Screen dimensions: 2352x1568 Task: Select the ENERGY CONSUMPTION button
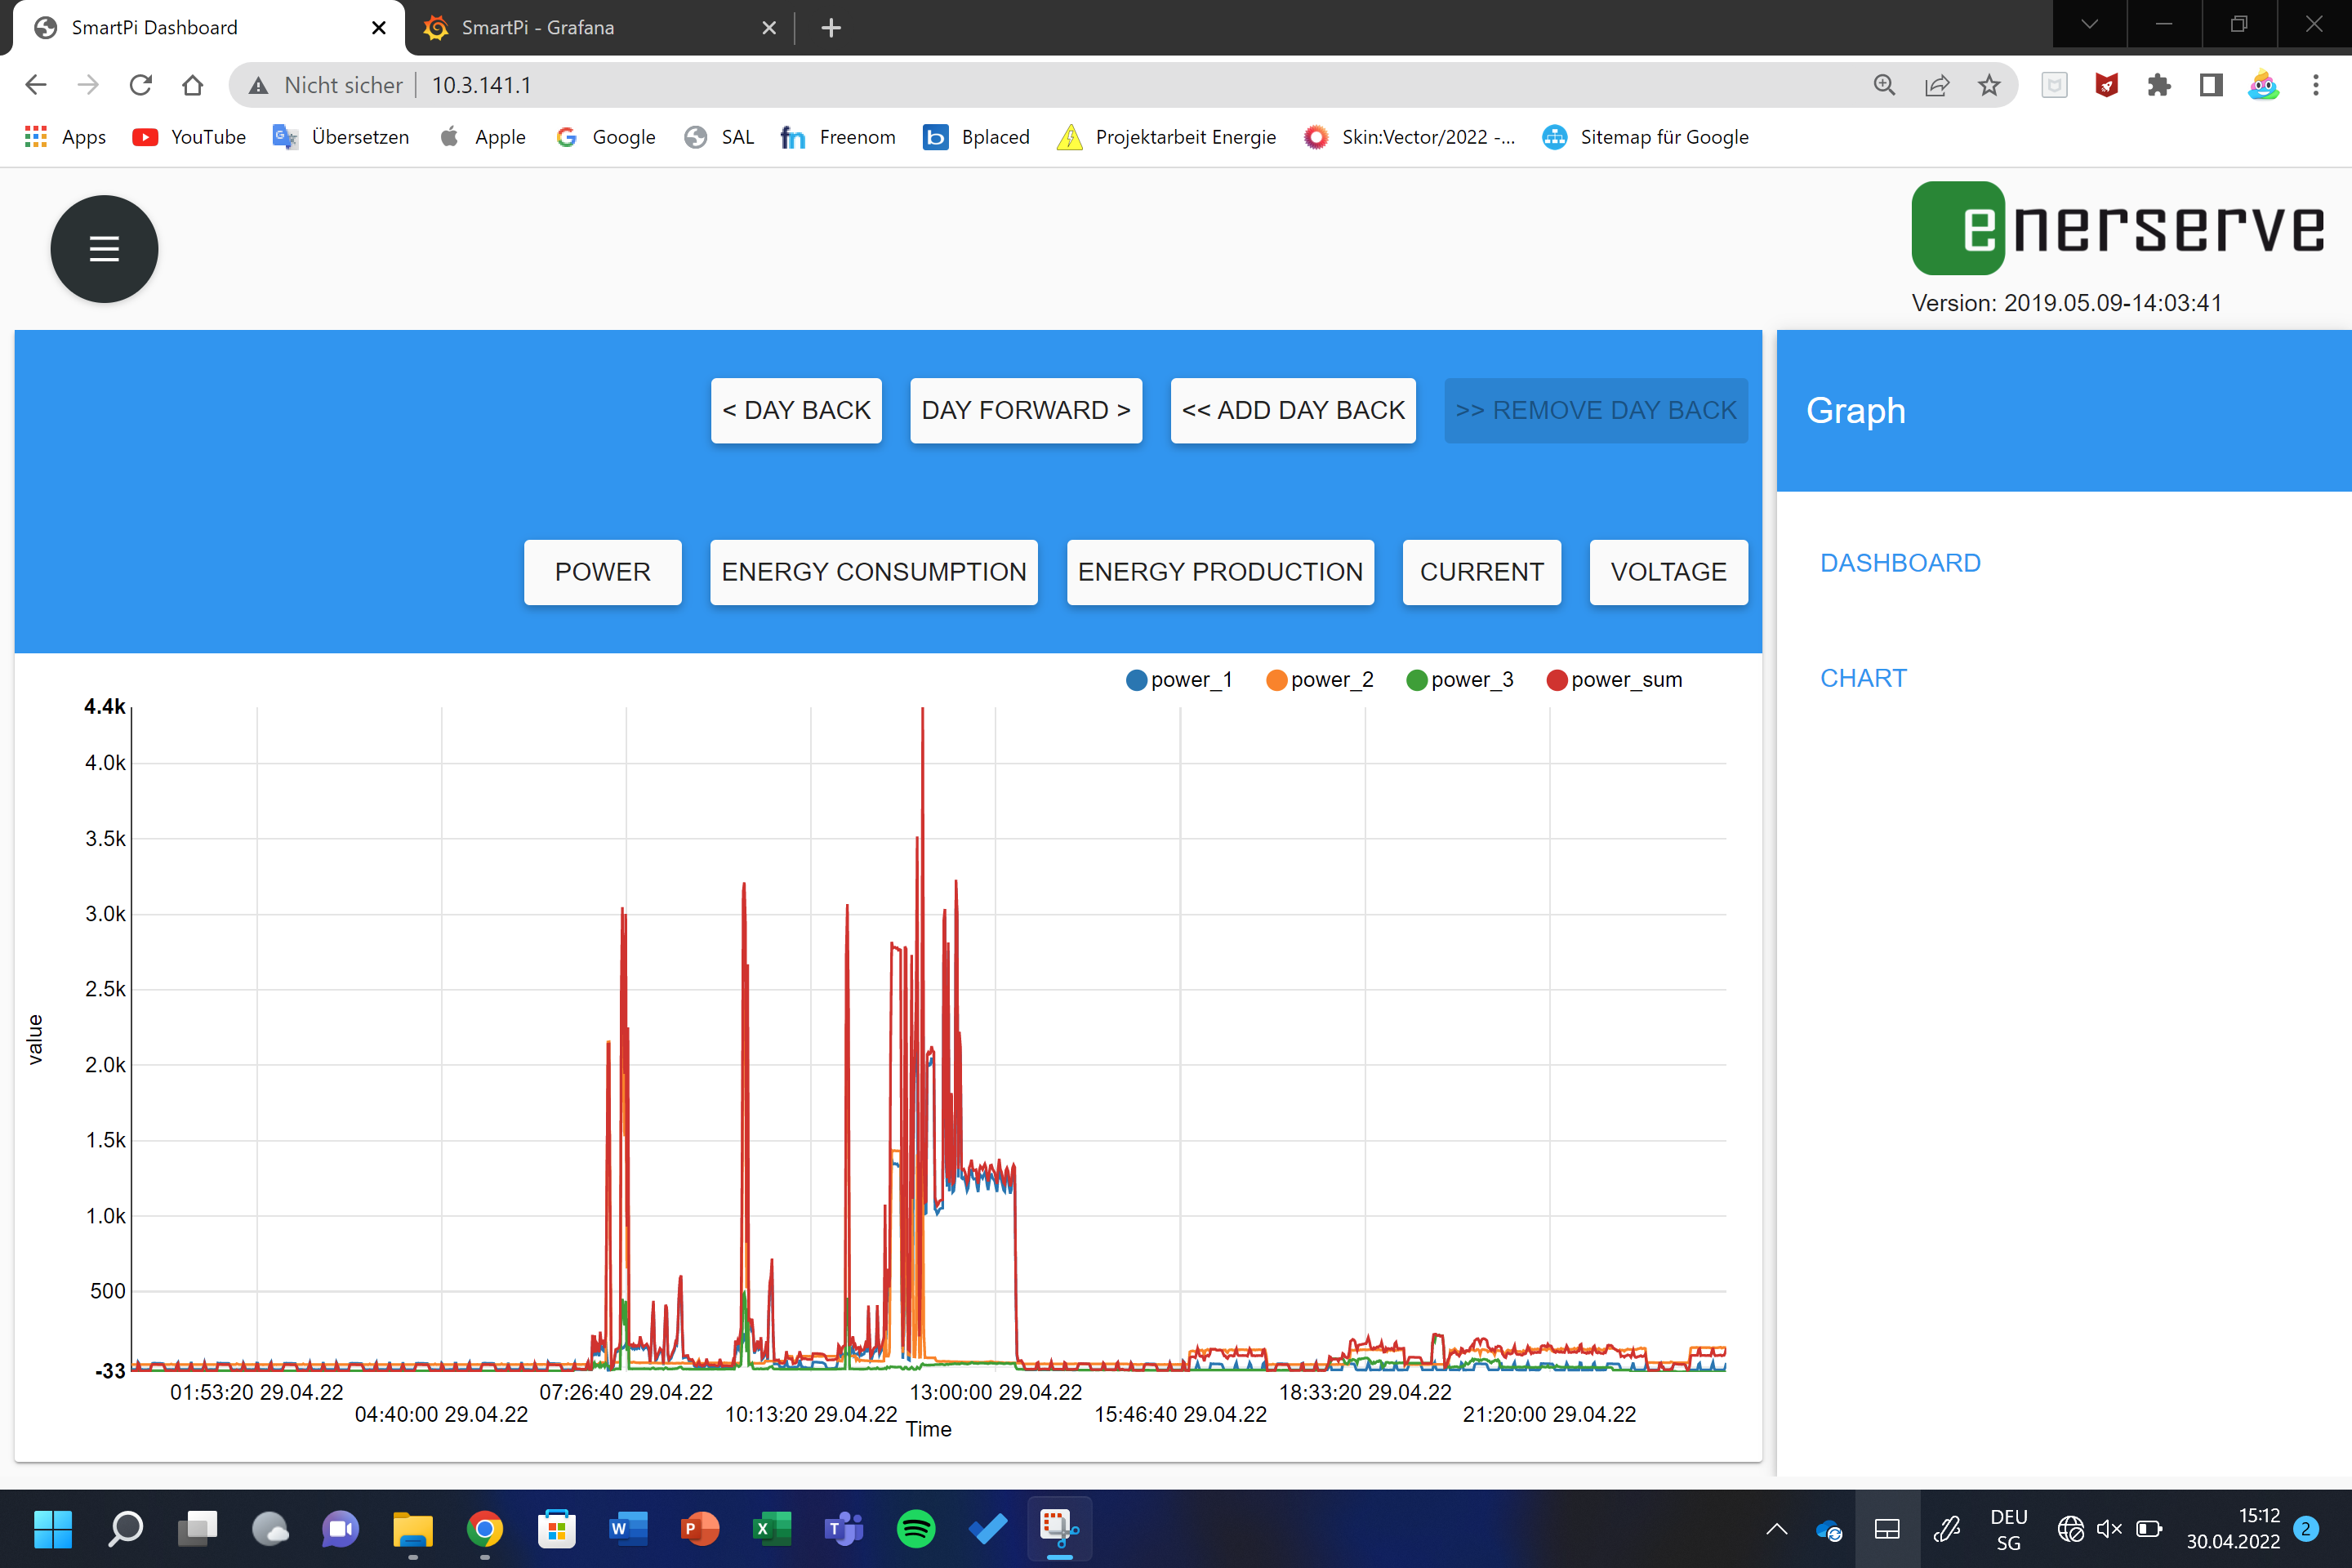coord(873,572)
